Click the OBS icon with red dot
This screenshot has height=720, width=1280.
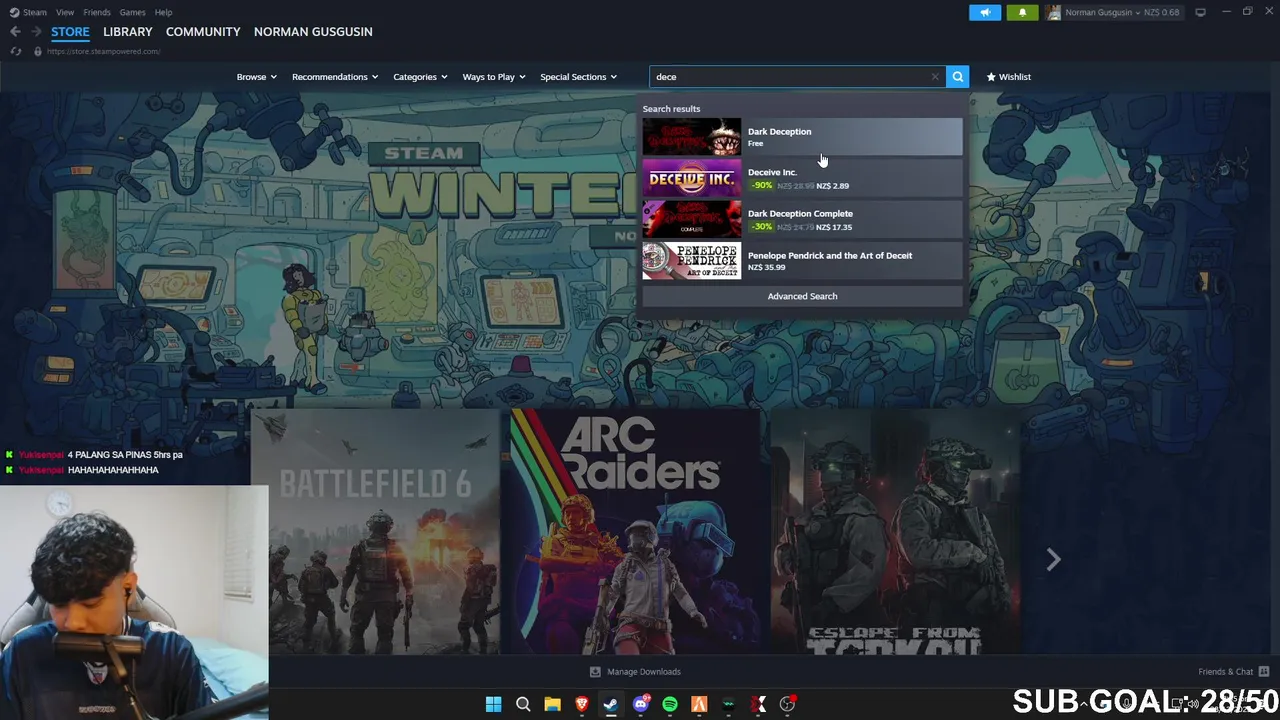click(788, 705)
